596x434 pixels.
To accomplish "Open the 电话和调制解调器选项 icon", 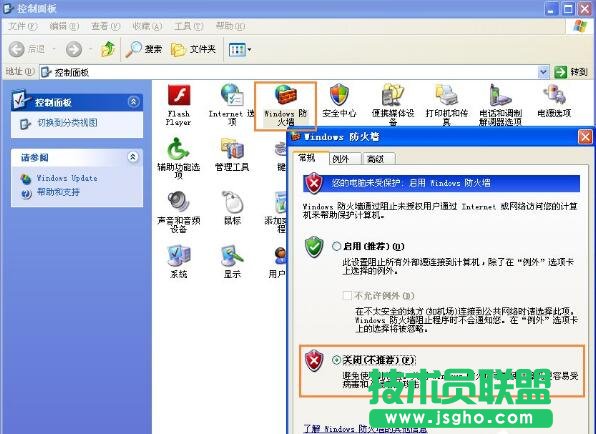I will coord(501,105).
